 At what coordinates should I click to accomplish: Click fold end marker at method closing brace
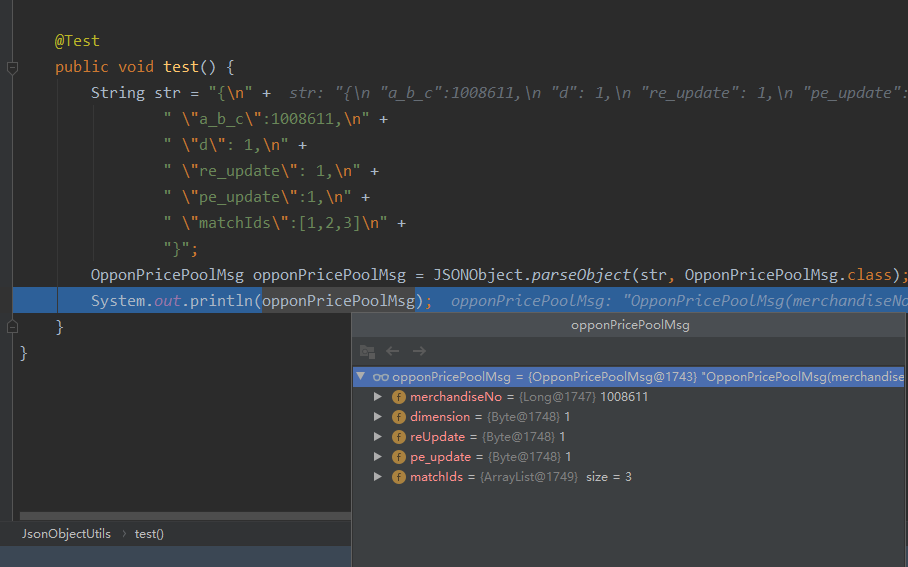[12, 327]
